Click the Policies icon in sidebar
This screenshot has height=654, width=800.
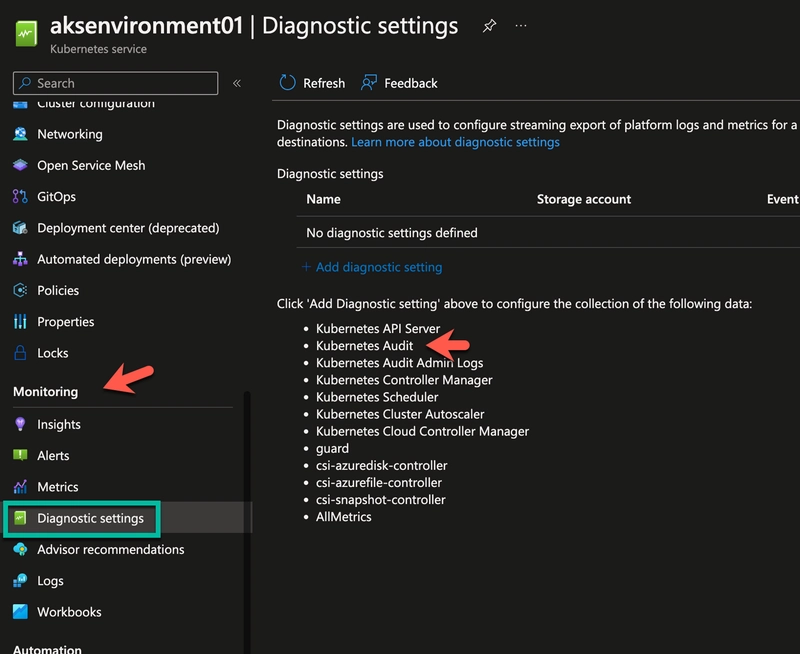[x=20, y=290]
